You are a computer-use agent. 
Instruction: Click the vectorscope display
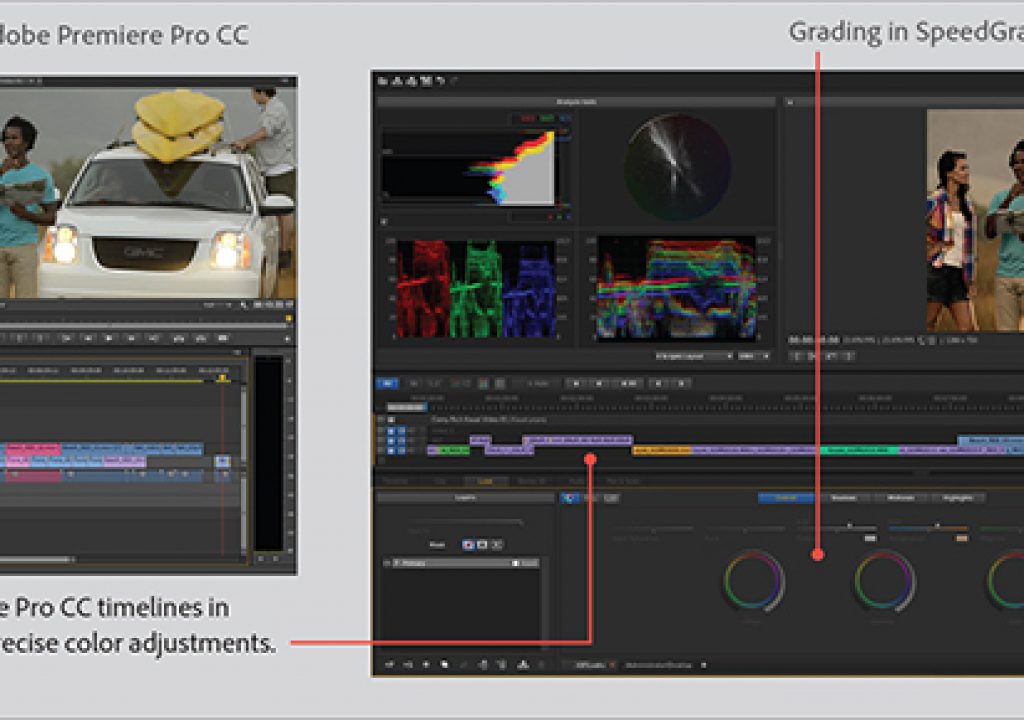tap(677, 168)
